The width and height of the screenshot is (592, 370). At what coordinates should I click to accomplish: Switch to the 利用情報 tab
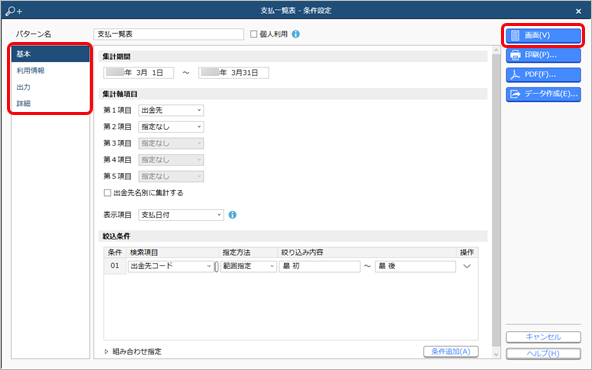(50, 71)
